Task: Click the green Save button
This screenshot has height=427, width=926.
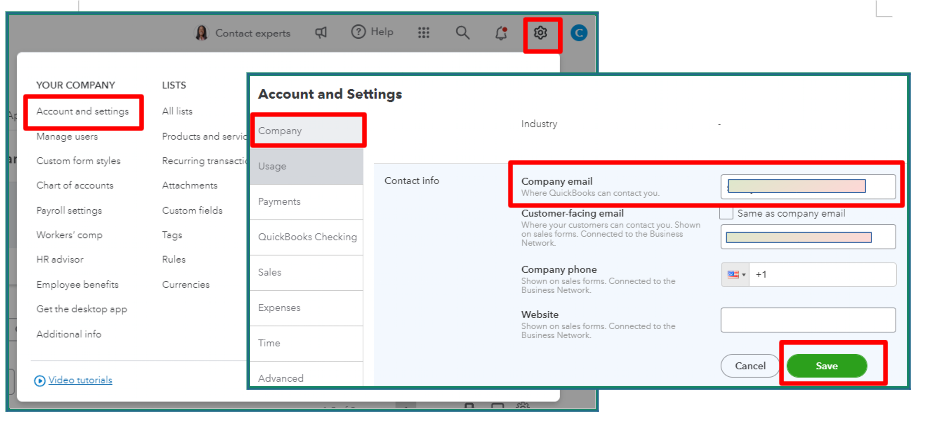Action: point(827,366)
